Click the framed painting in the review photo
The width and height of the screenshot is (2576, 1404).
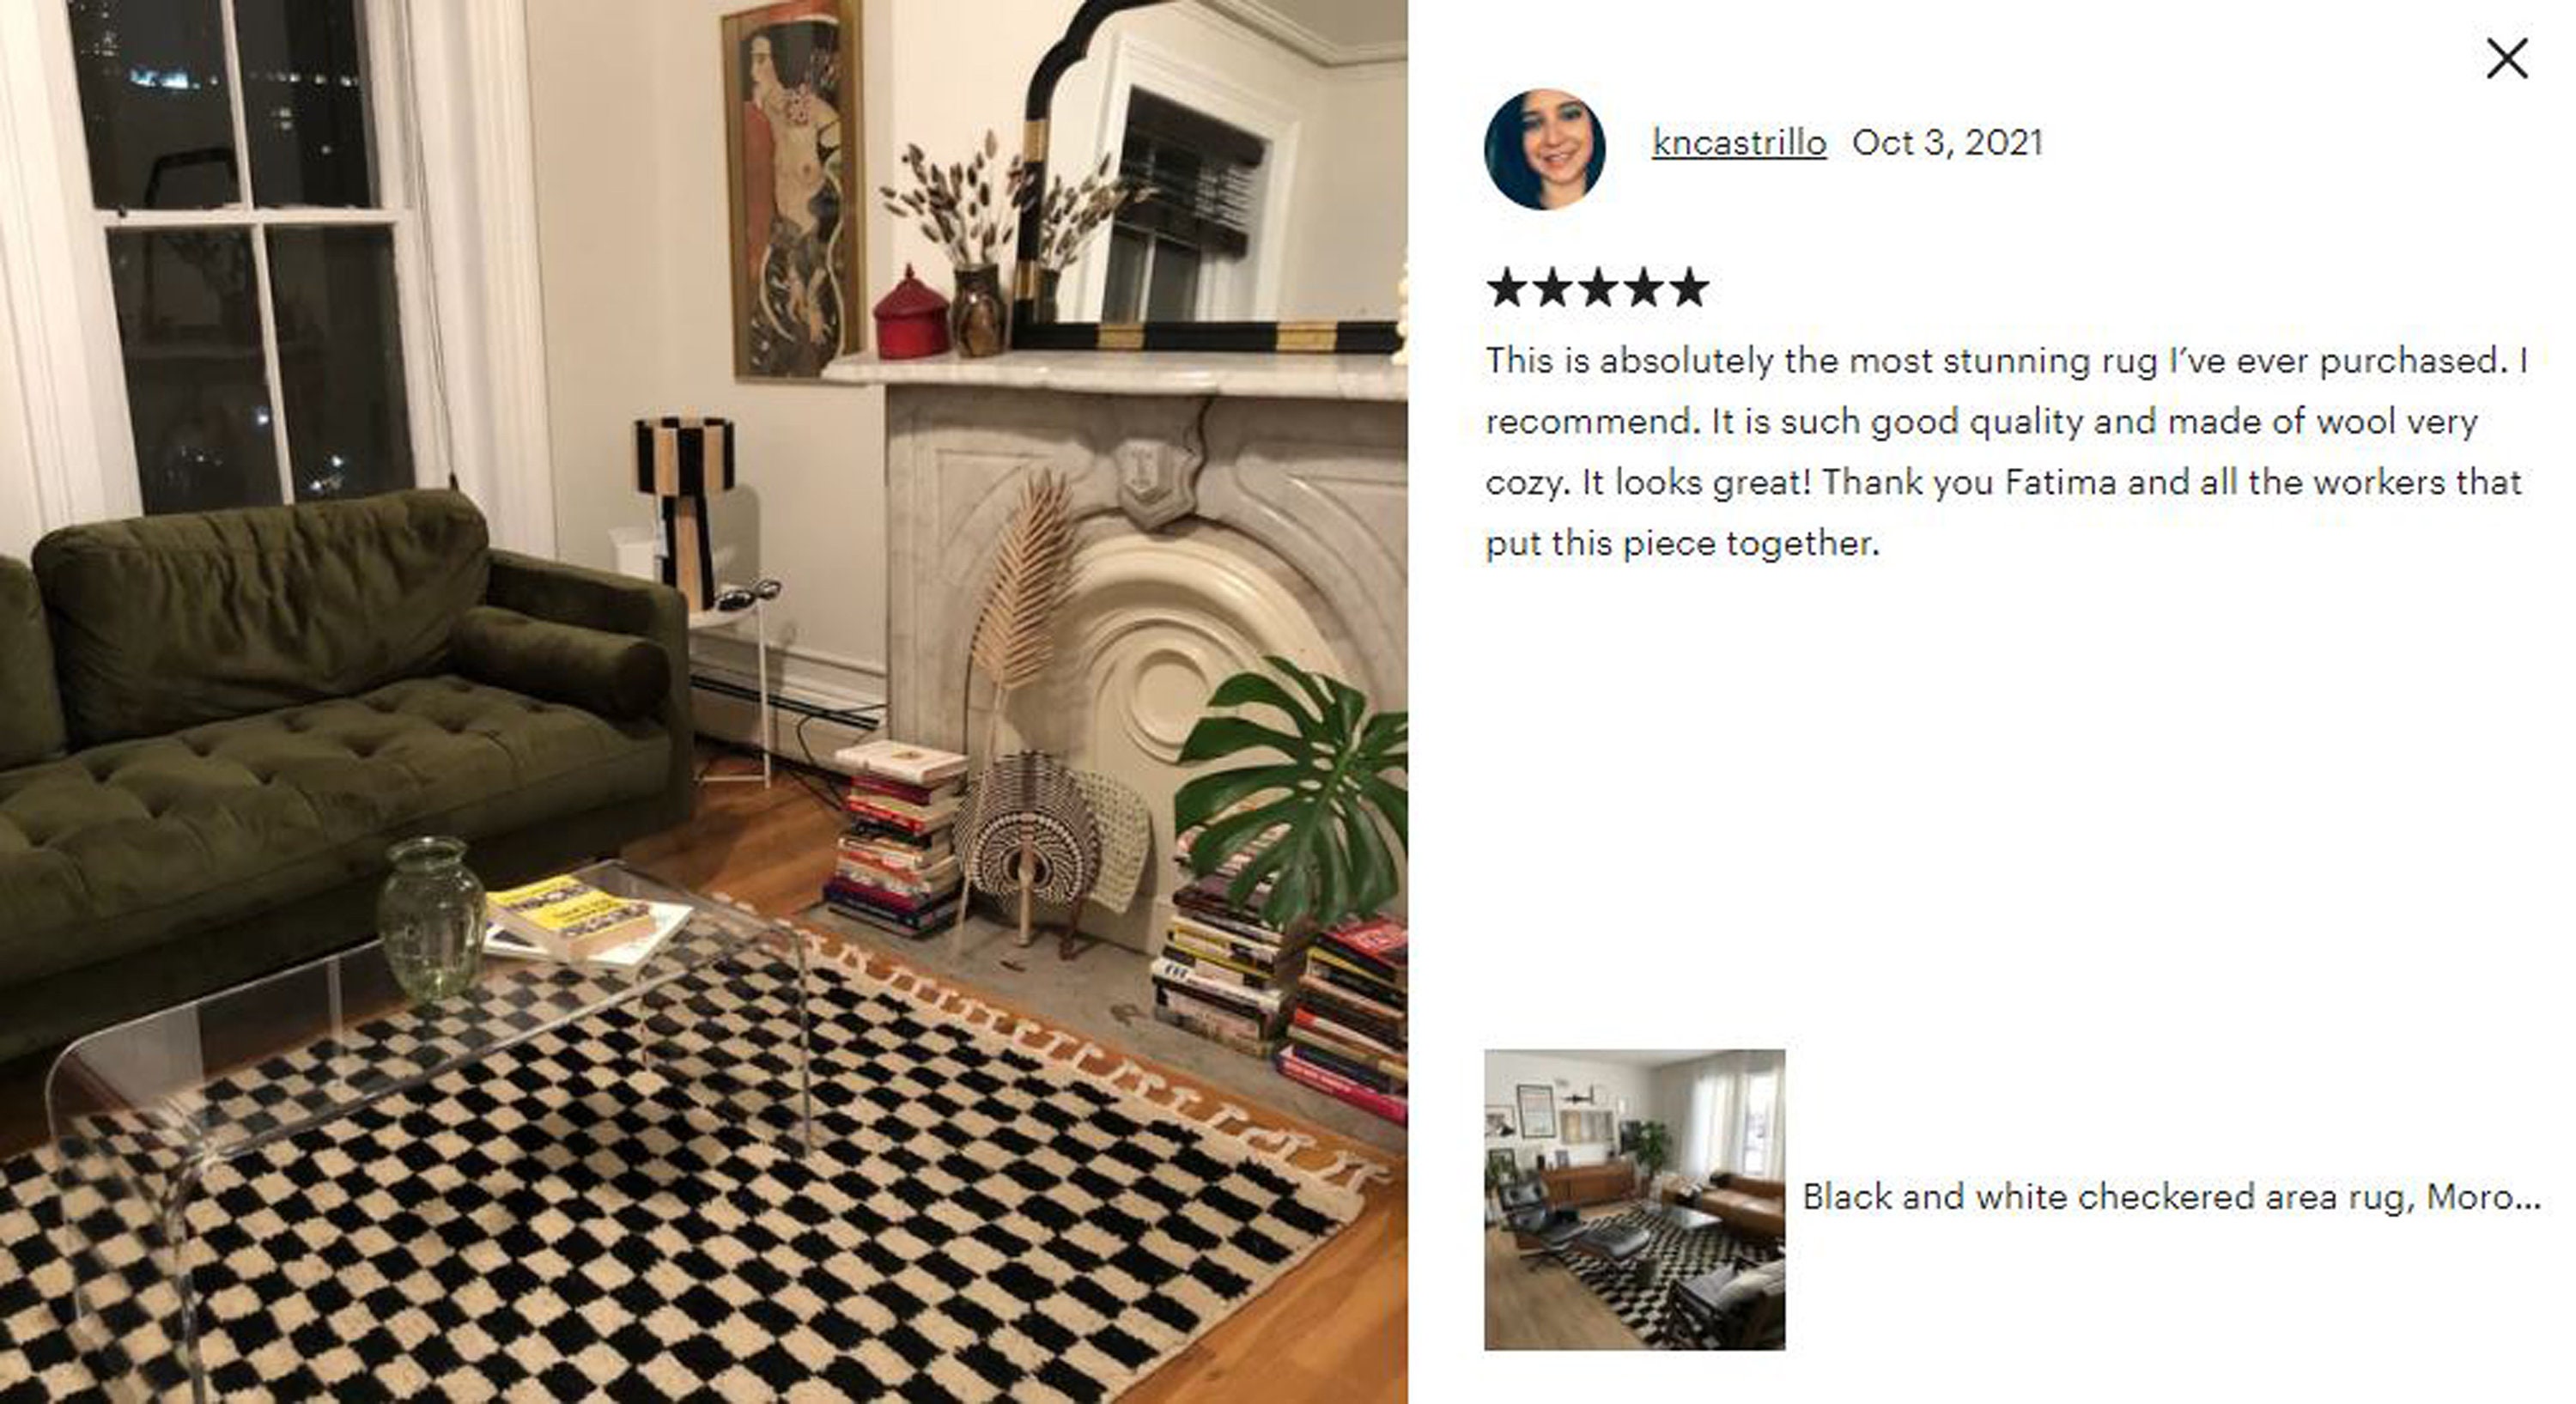point(793,188)
